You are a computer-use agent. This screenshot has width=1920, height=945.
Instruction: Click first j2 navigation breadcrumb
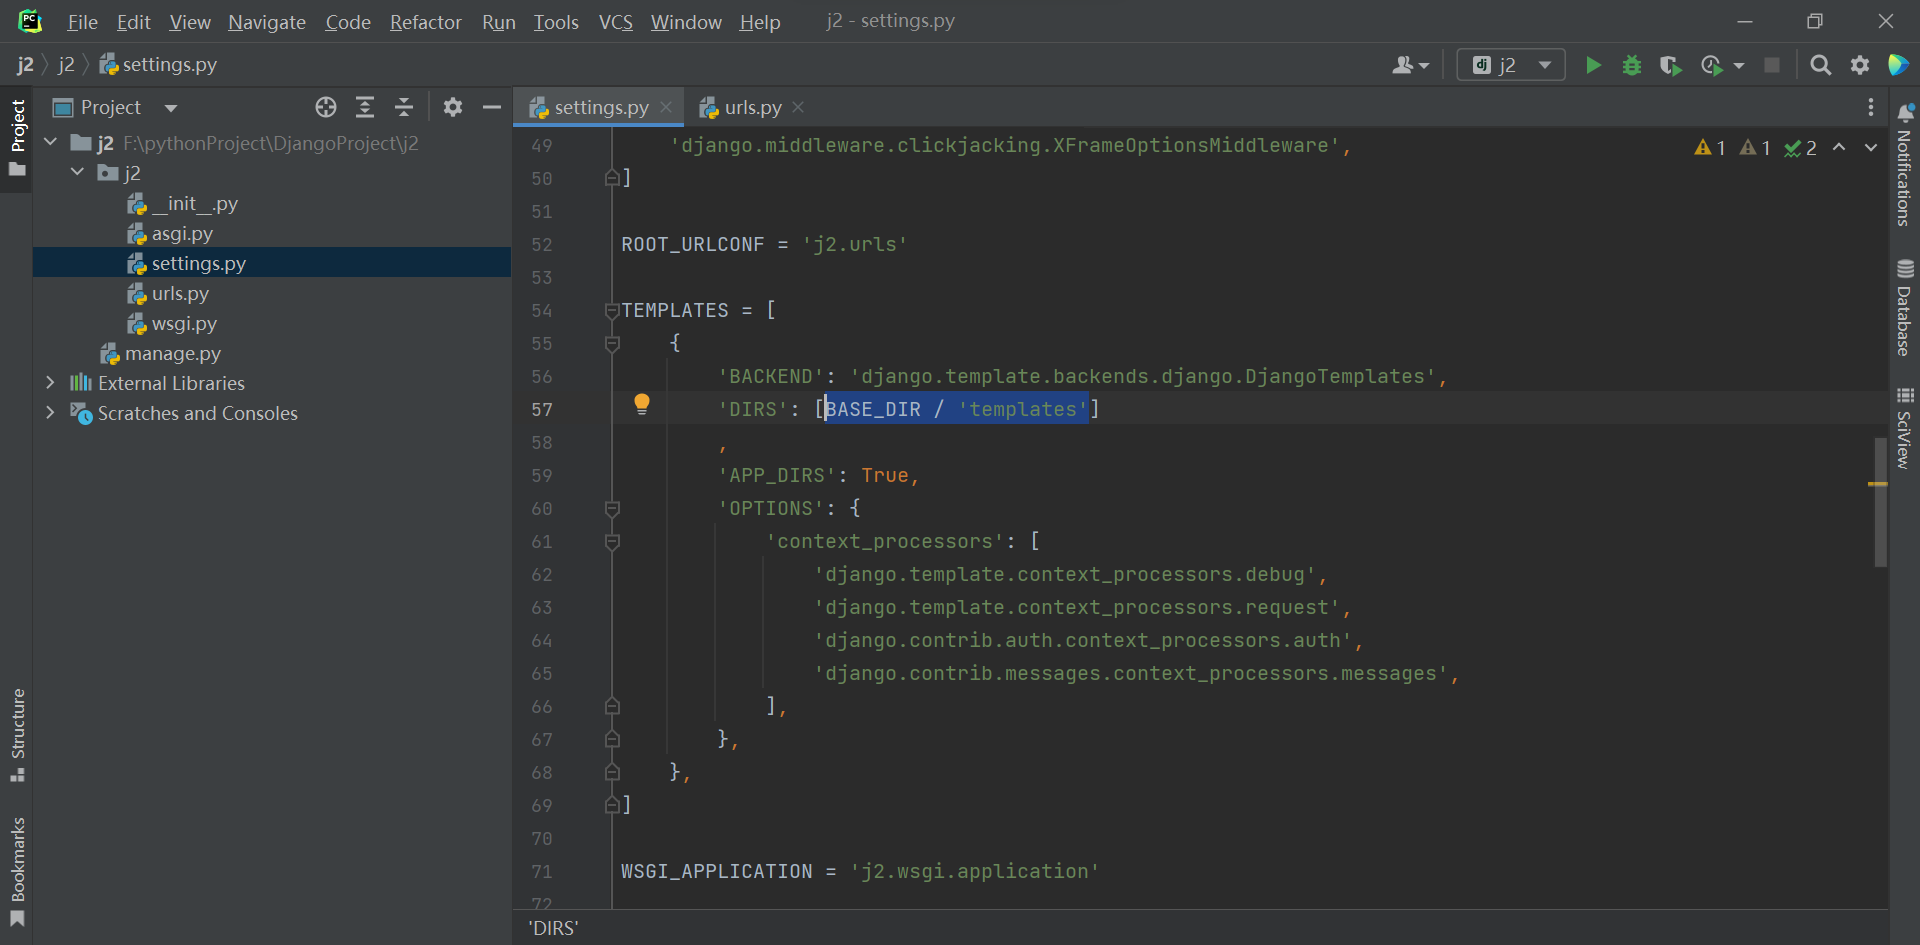point(25,65)
